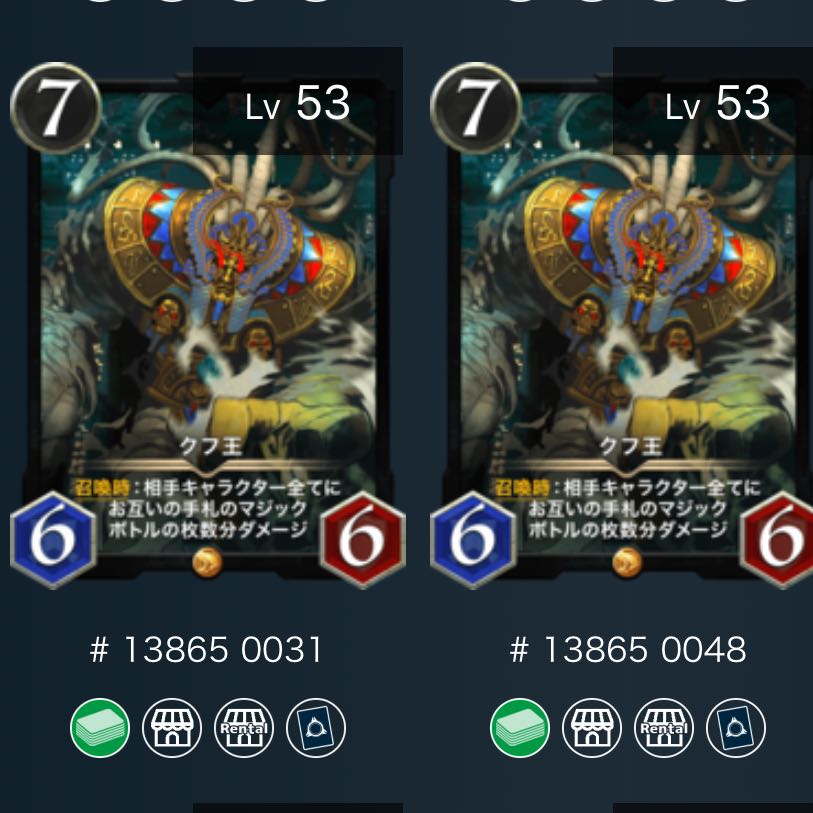This screenshot has width=813, height=813.
Task: Click blue attack hexagon 6 on right card
Action: [473, 540]
